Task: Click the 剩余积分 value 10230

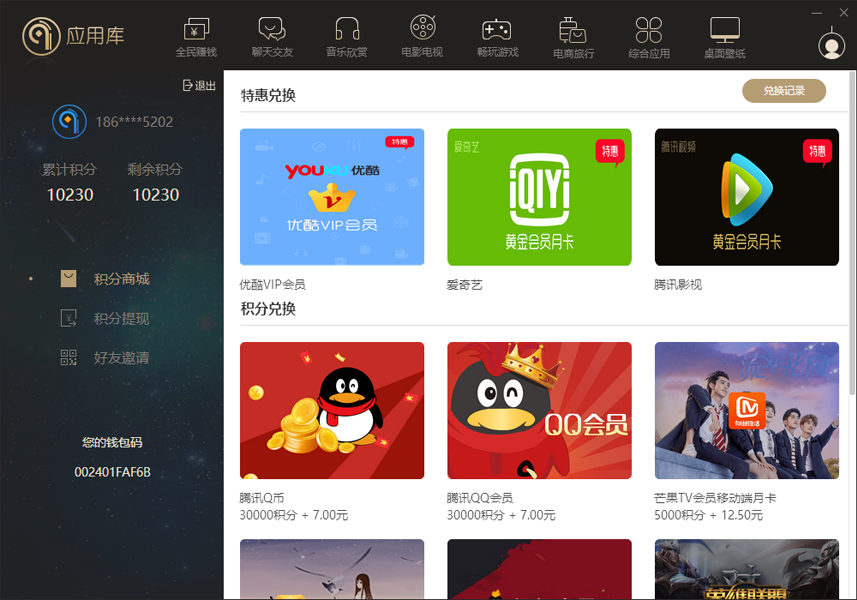Action: 156,195
